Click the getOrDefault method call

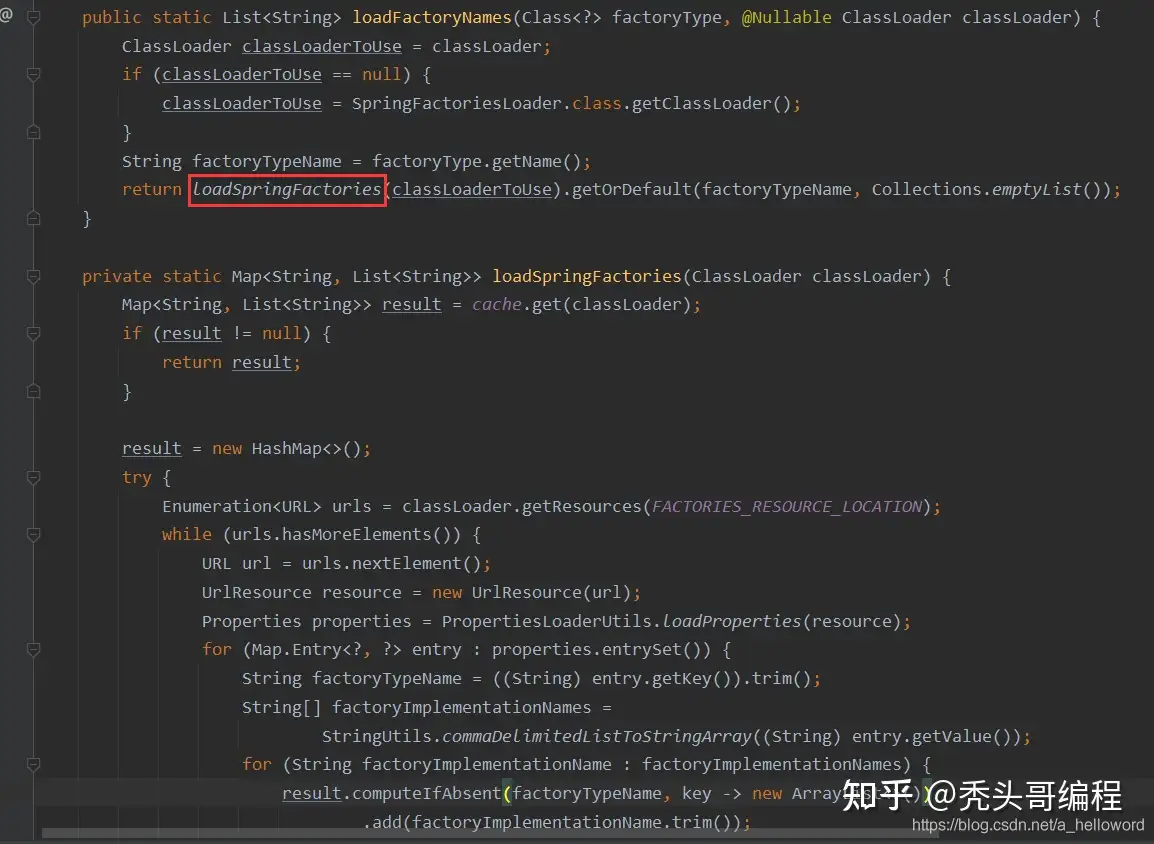[x=631, y=190]
